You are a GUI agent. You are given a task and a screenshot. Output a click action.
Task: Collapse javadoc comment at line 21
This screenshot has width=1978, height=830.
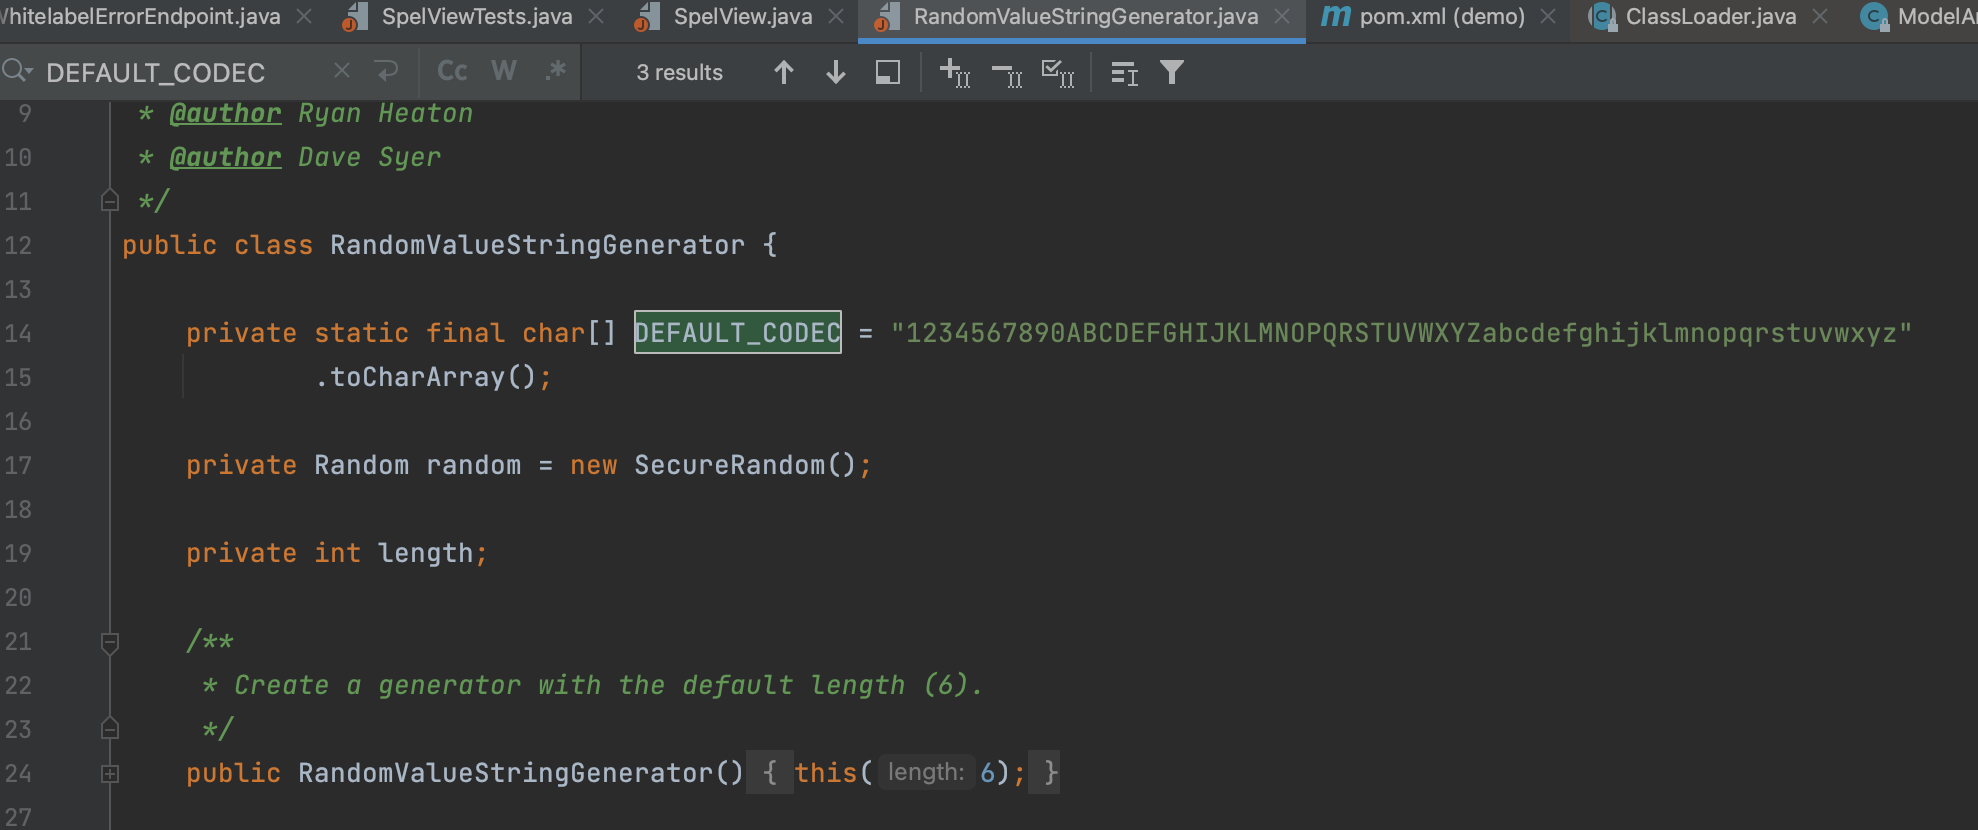(x=110, y=642)
